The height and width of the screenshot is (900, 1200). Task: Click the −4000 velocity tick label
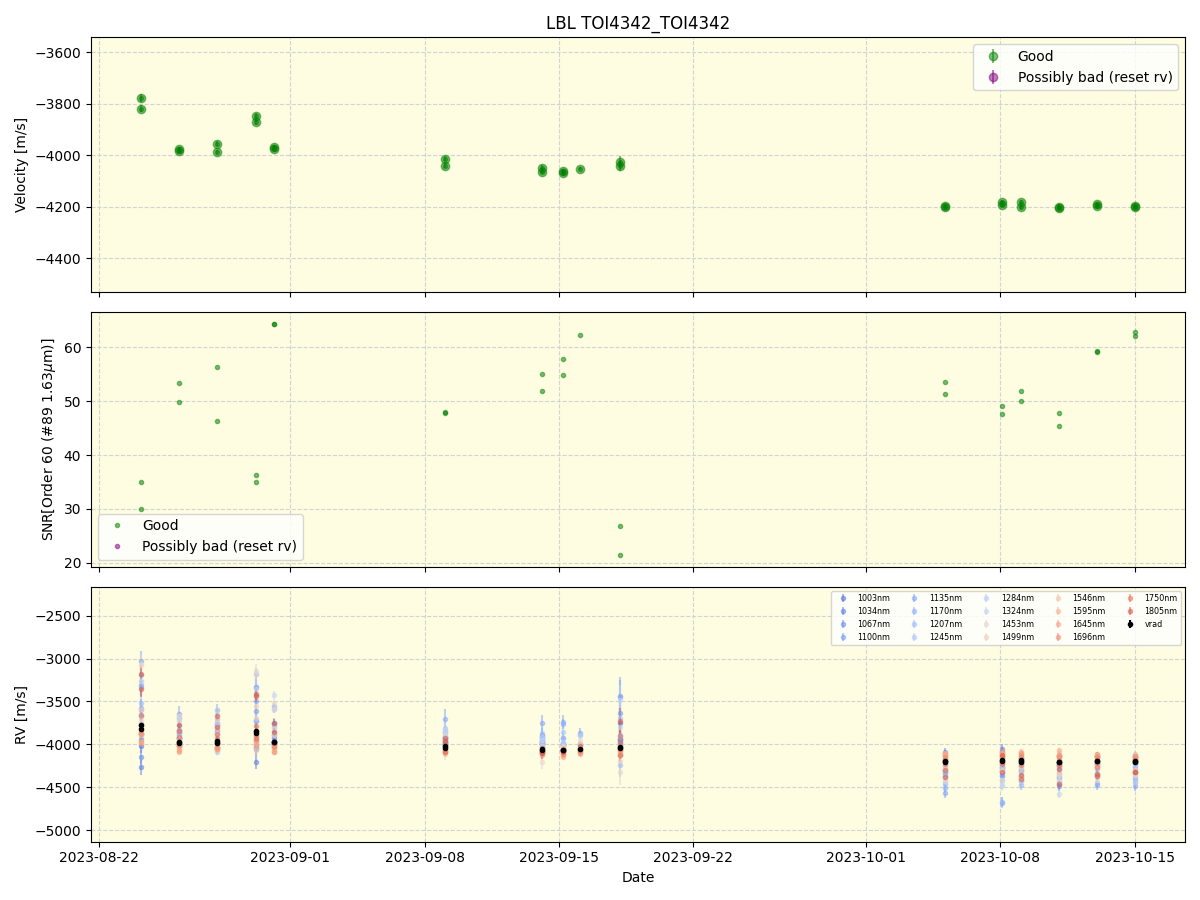point(61,156)
